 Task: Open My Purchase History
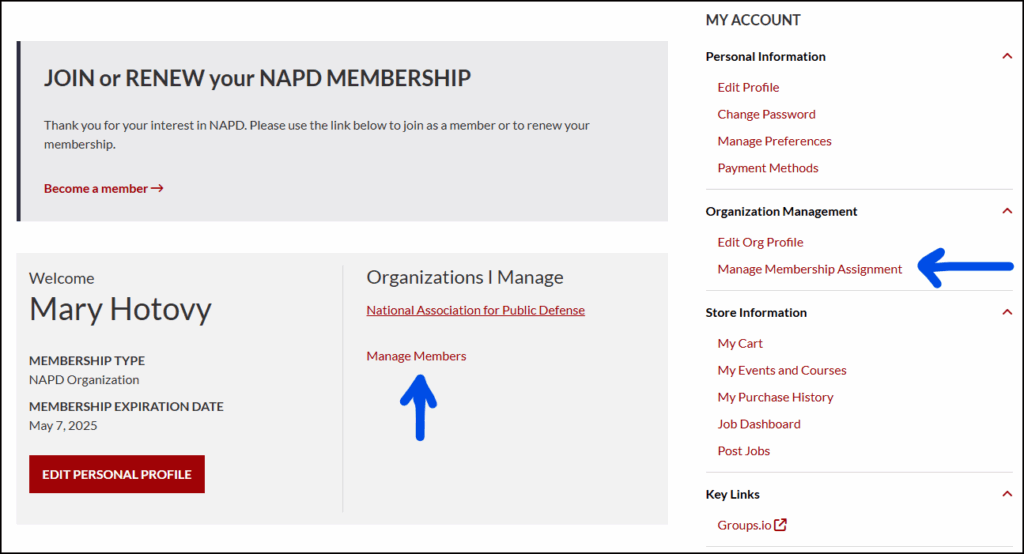775,397
